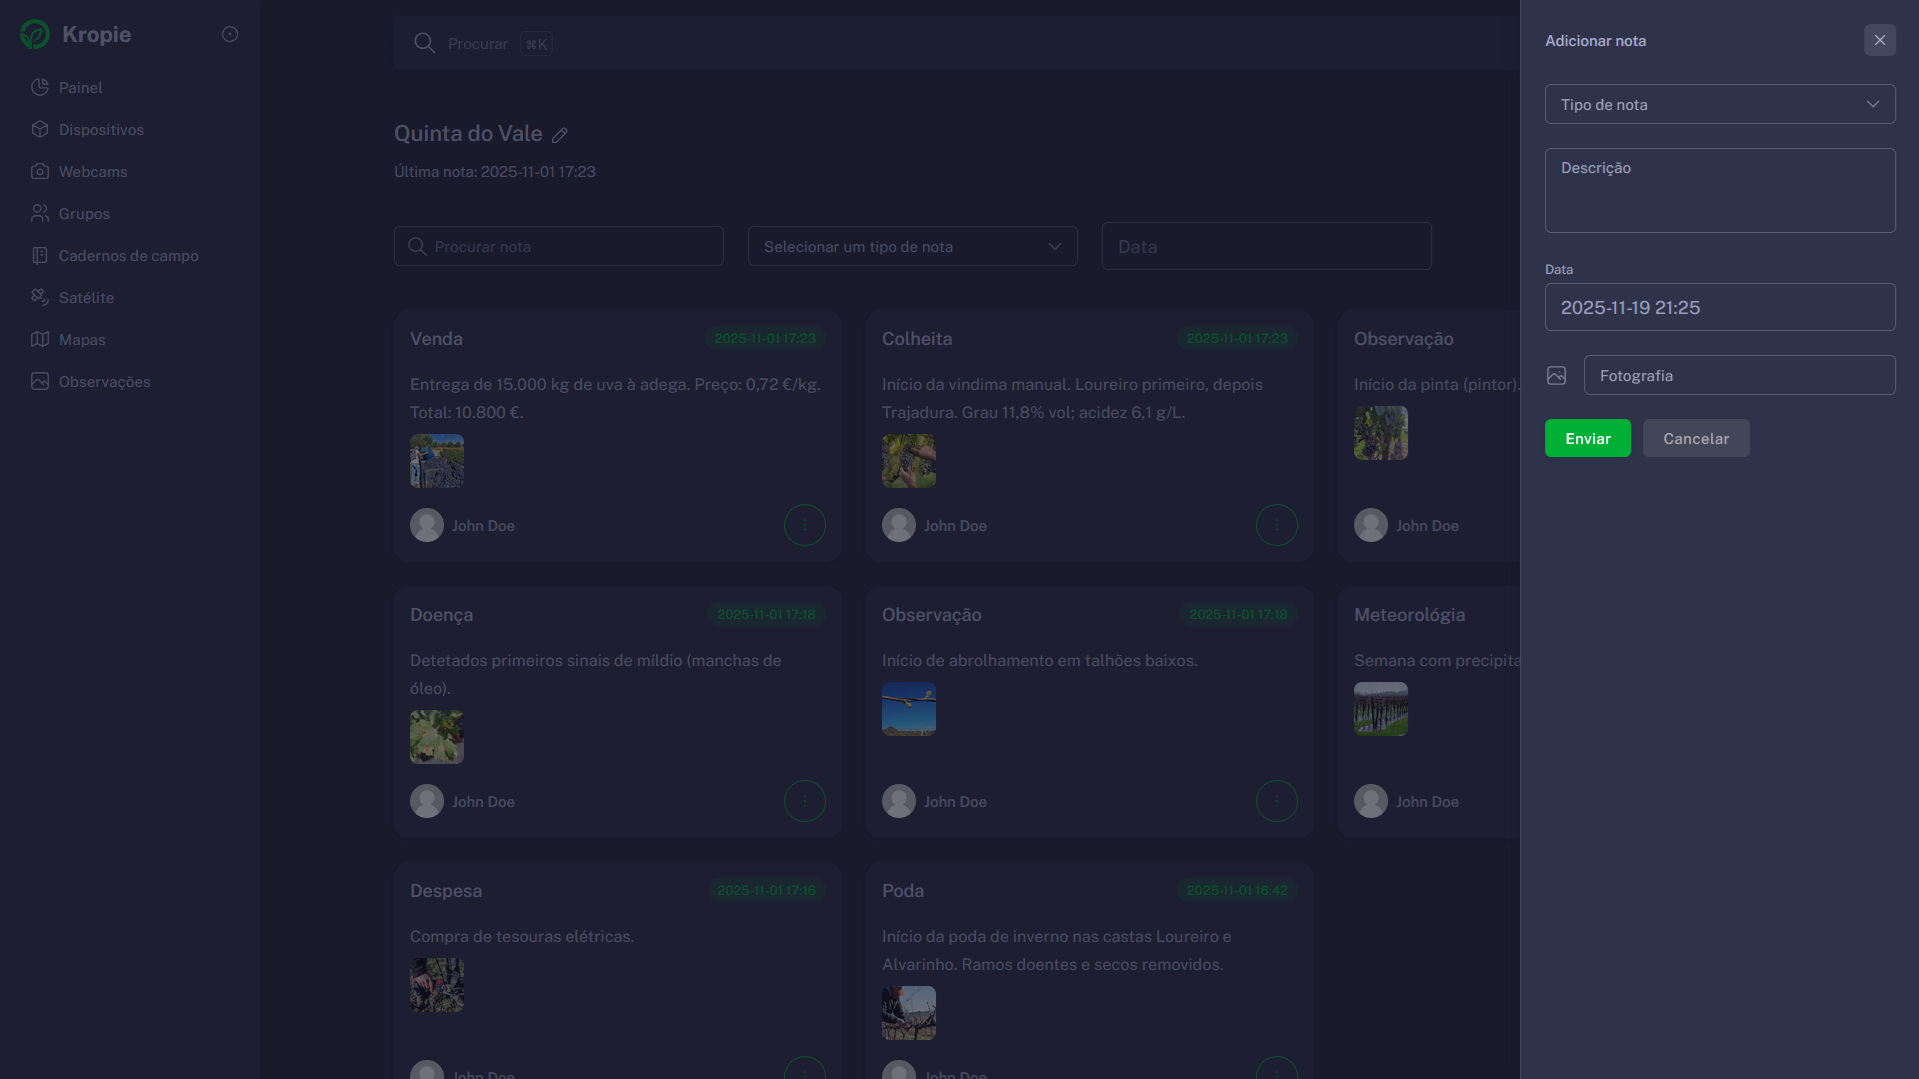Click the Cancelar button

point(1695,439)
